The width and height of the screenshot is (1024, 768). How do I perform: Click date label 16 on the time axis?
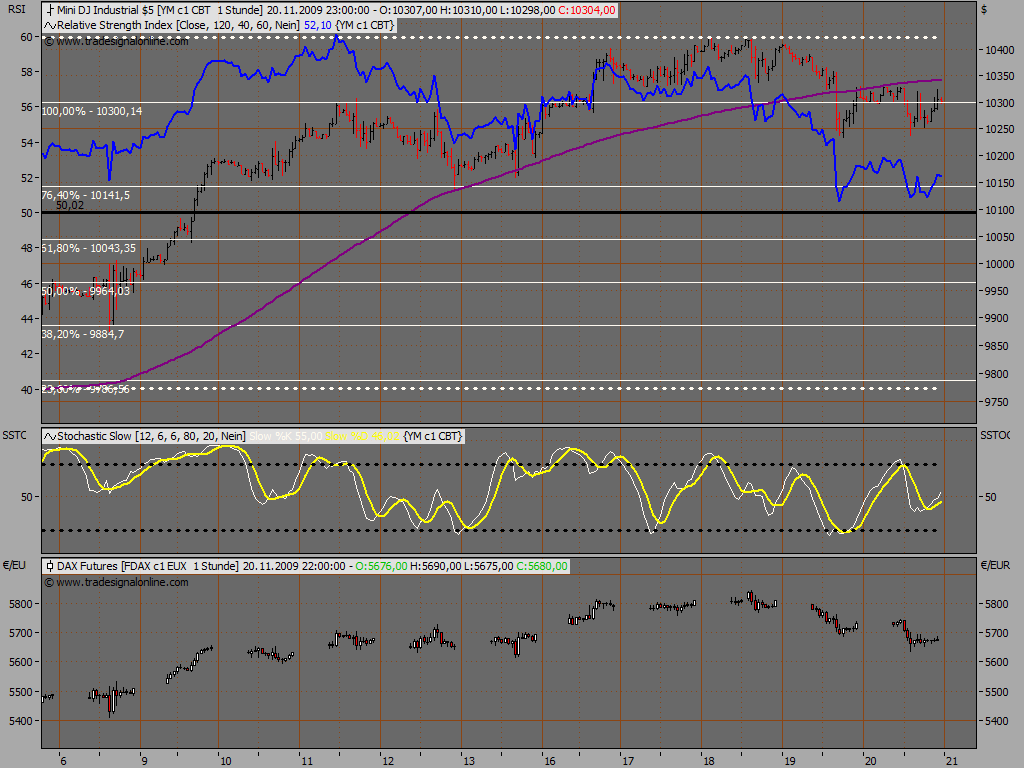tap(550, 761)
